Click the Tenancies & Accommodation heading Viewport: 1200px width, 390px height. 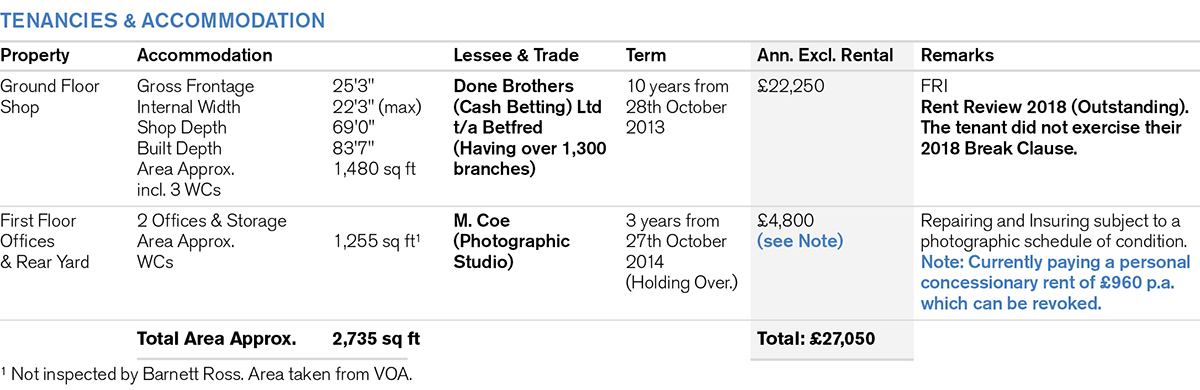pyautogui.click(x=163, y=20)
